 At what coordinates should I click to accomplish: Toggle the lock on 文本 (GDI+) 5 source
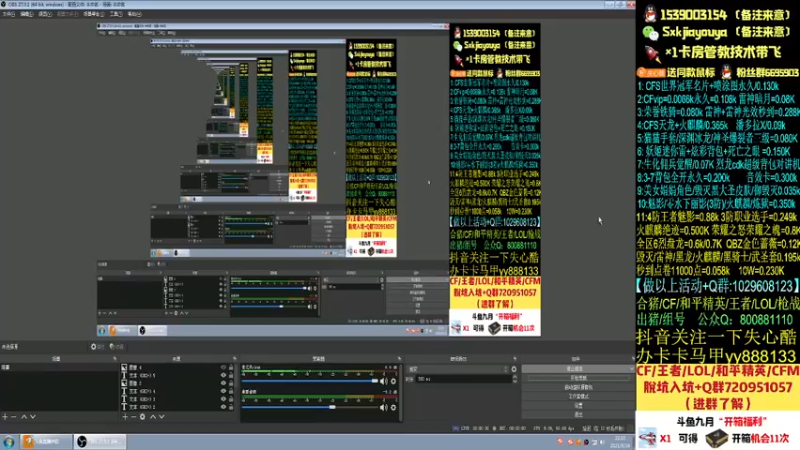pyautogui.click(x=231, y=375)
